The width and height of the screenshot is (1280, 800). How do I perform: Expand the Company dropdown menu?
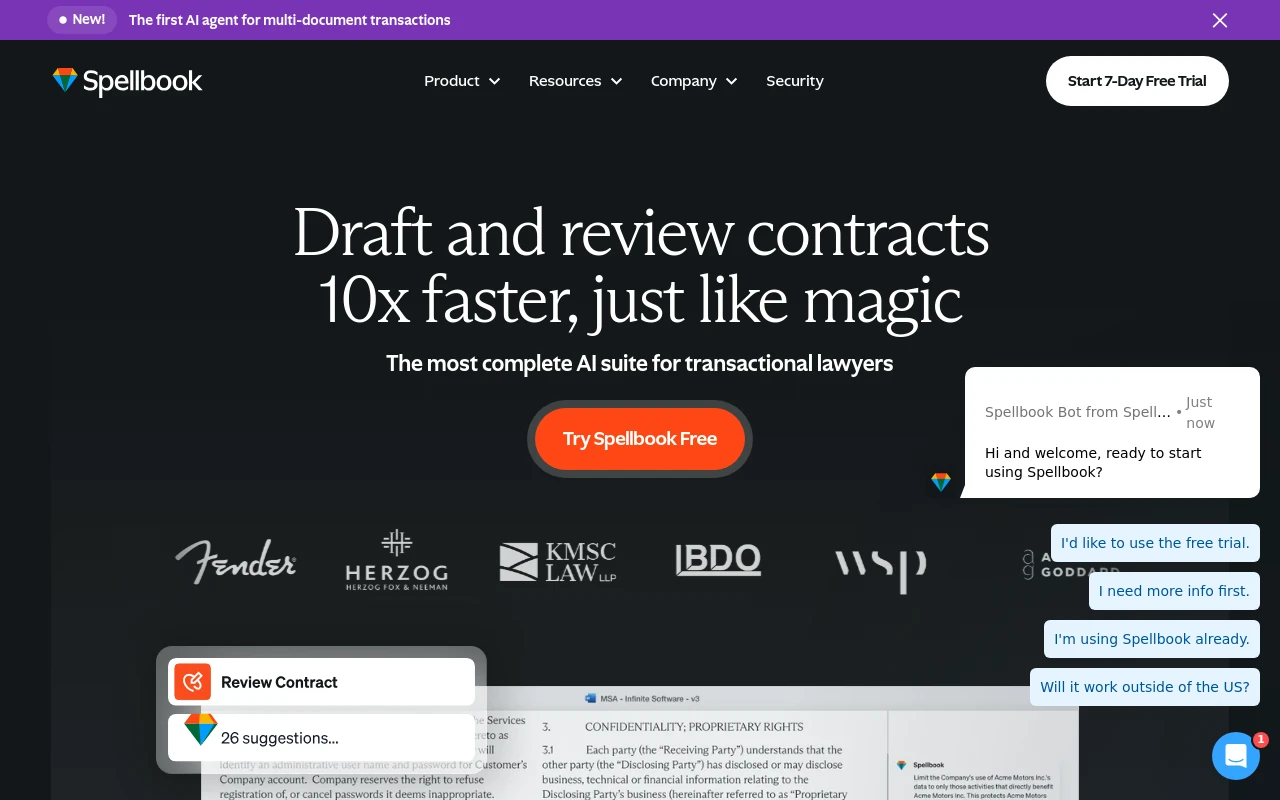tap(693, 81)
